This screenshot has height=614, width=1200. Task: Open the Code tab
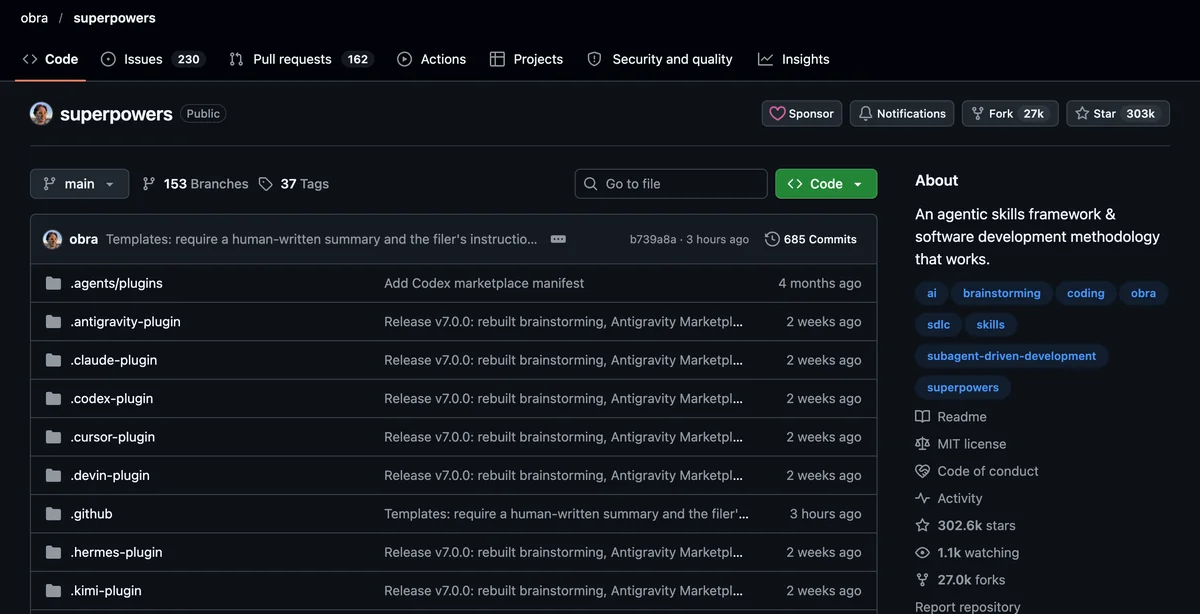[x=50, y=59]
